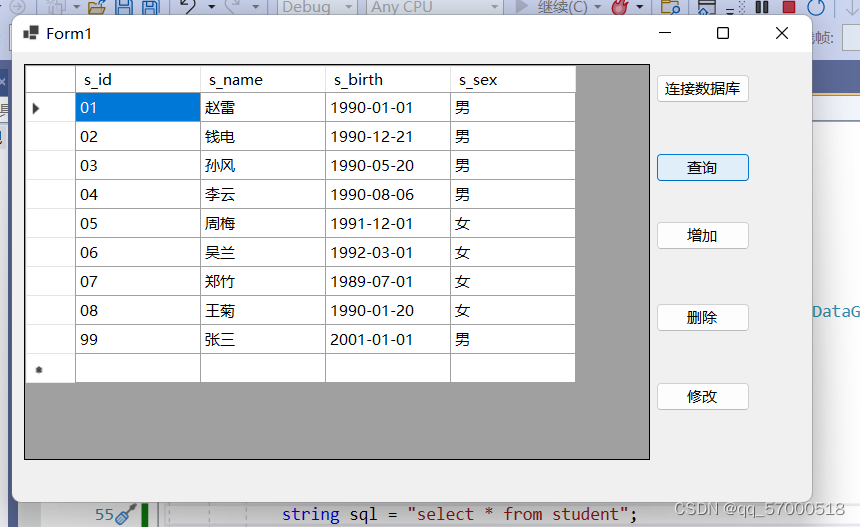Image resolution: width=860 pixels, height=527 pixels.
Task: Sort by the s_sex column header
Action: pyautogui.click(x=513, y=80)
